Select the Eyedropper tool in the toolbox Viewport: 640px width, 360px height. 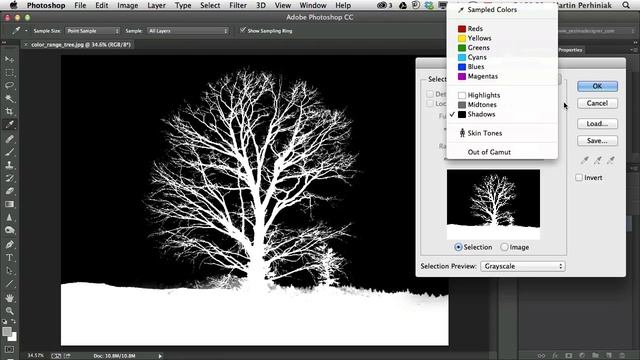9,125
